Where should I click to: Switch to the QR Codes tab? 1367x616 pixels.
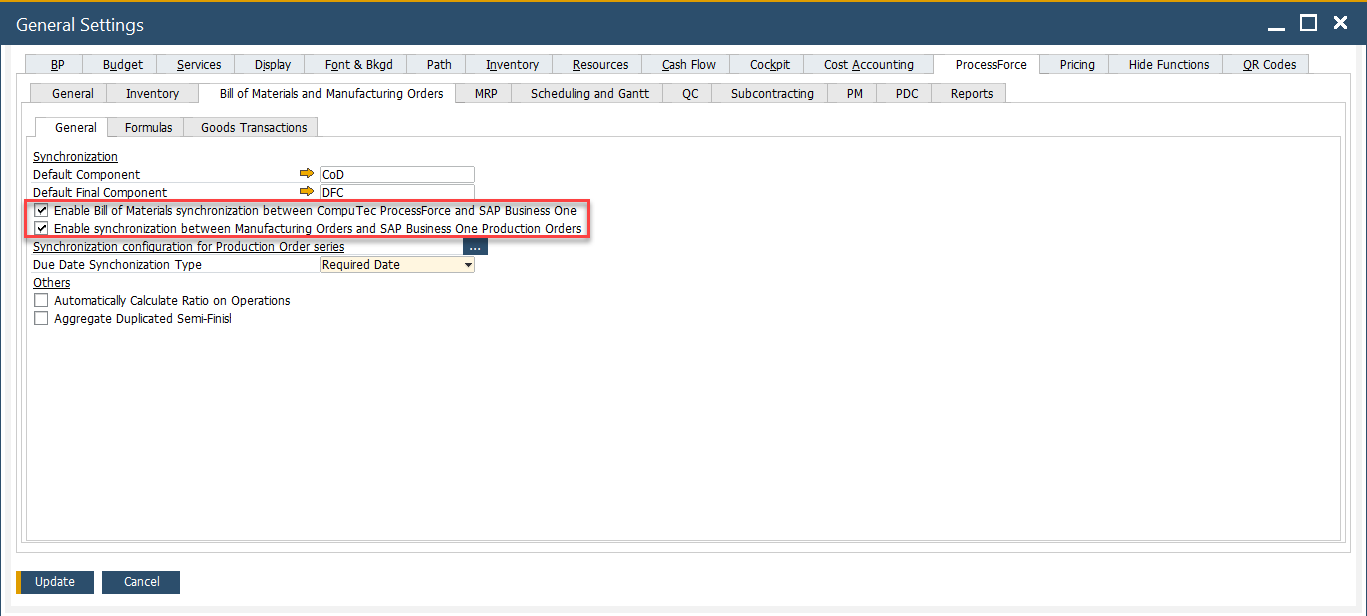coord(1269,65)
